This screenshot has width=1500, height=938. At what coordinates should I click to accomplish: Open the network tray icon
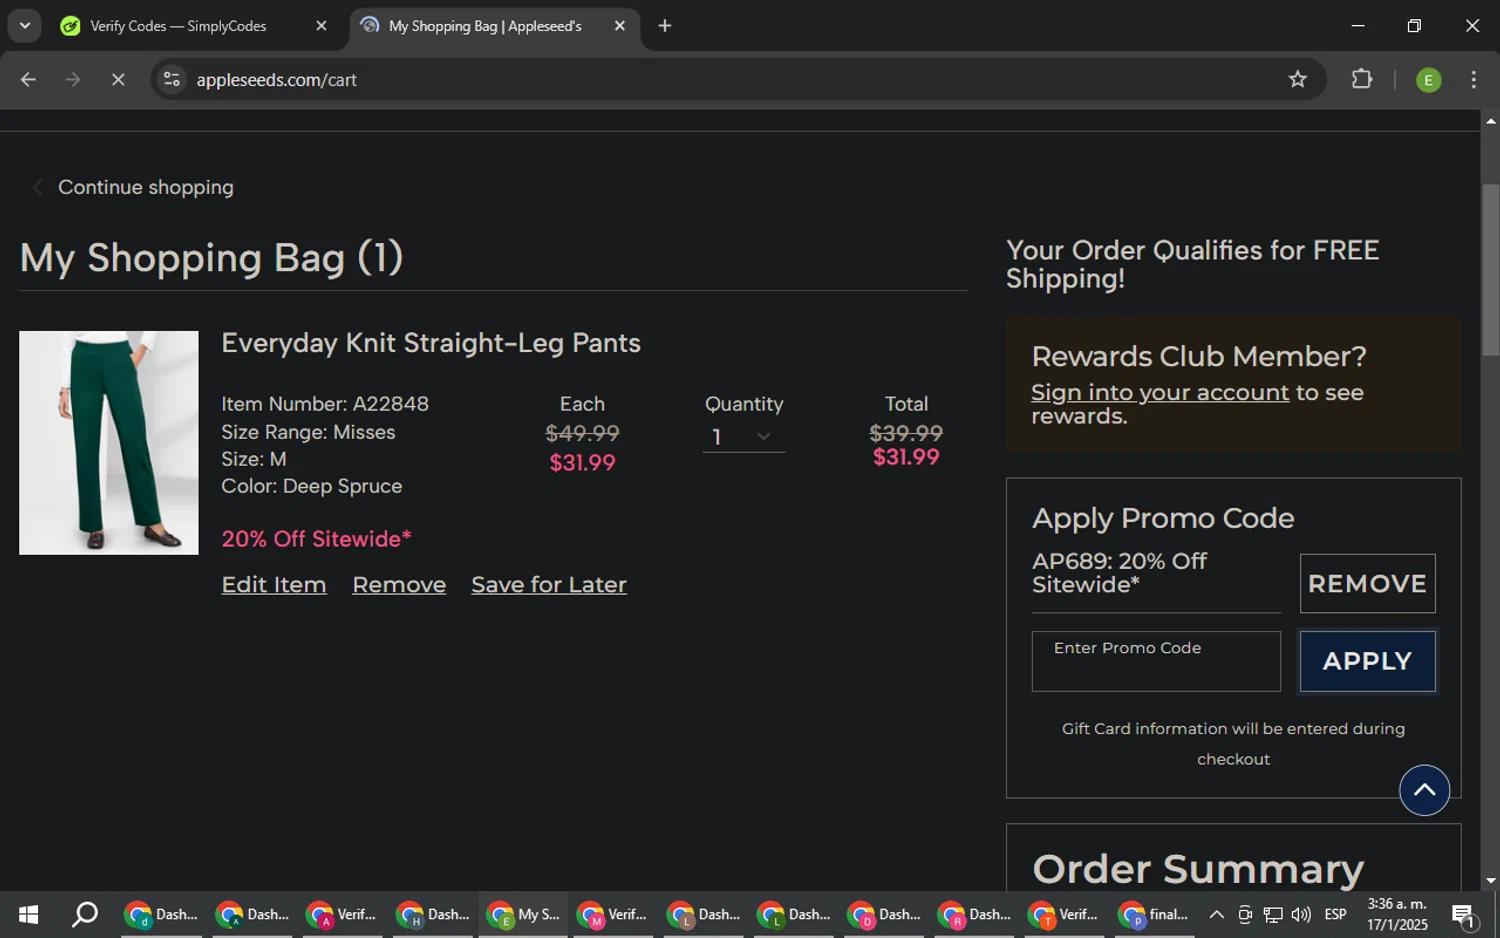(1273, 914)
